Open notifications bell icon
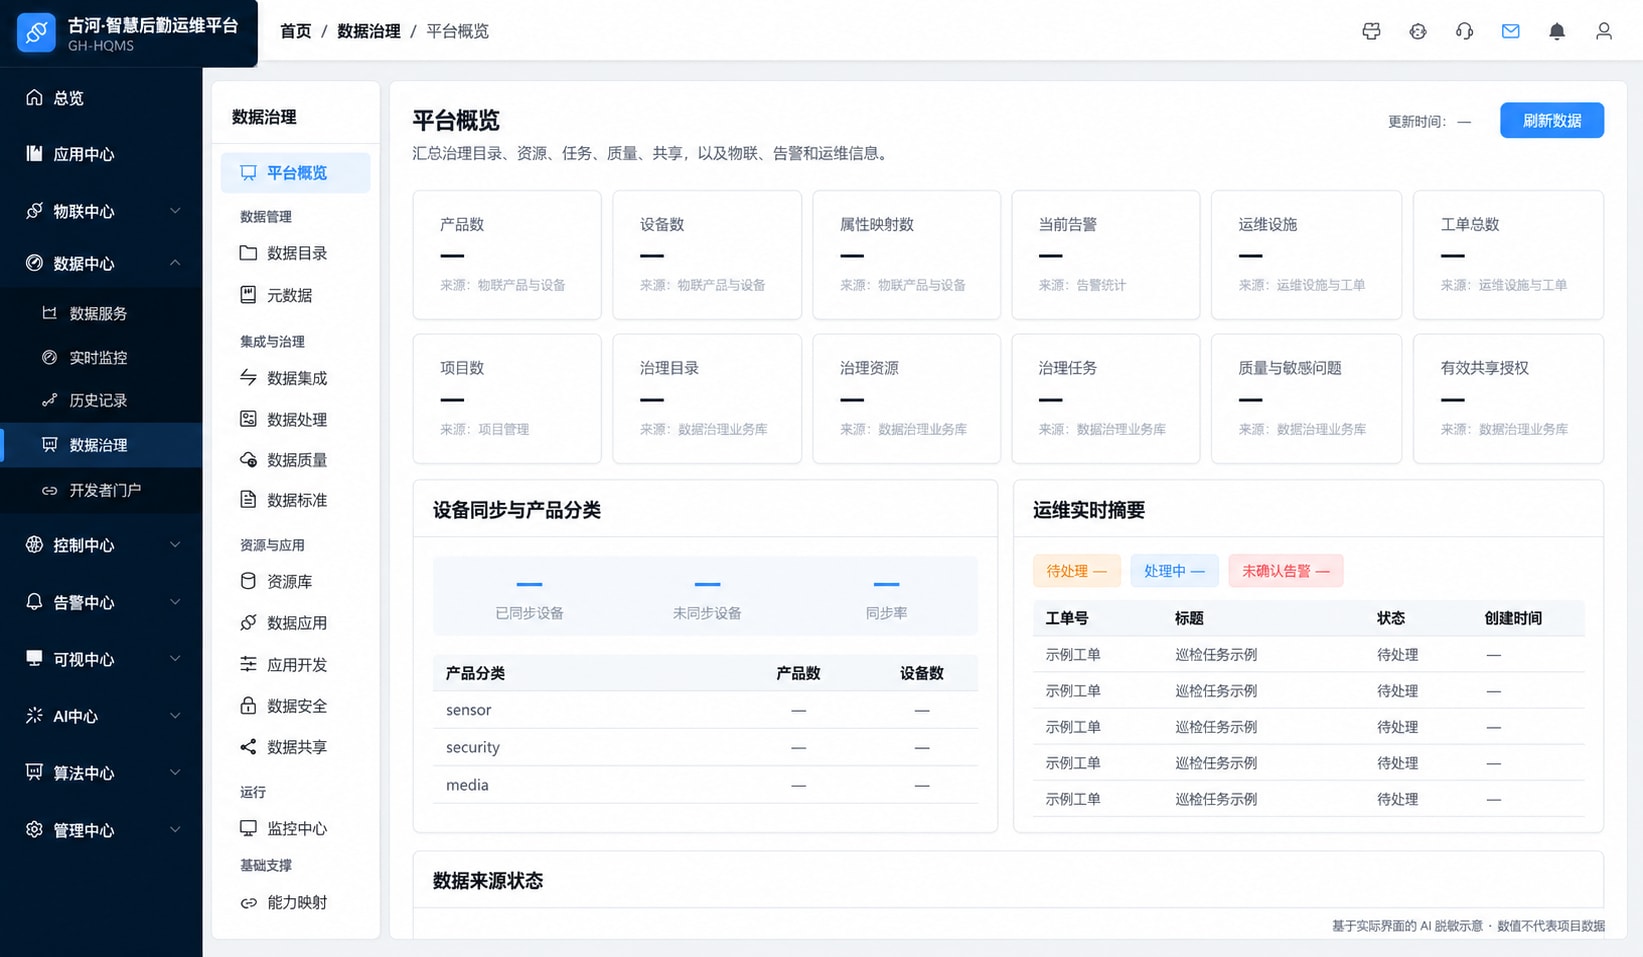The height and width of the screenshot is (957, 1643). (x=1557, y=31)
